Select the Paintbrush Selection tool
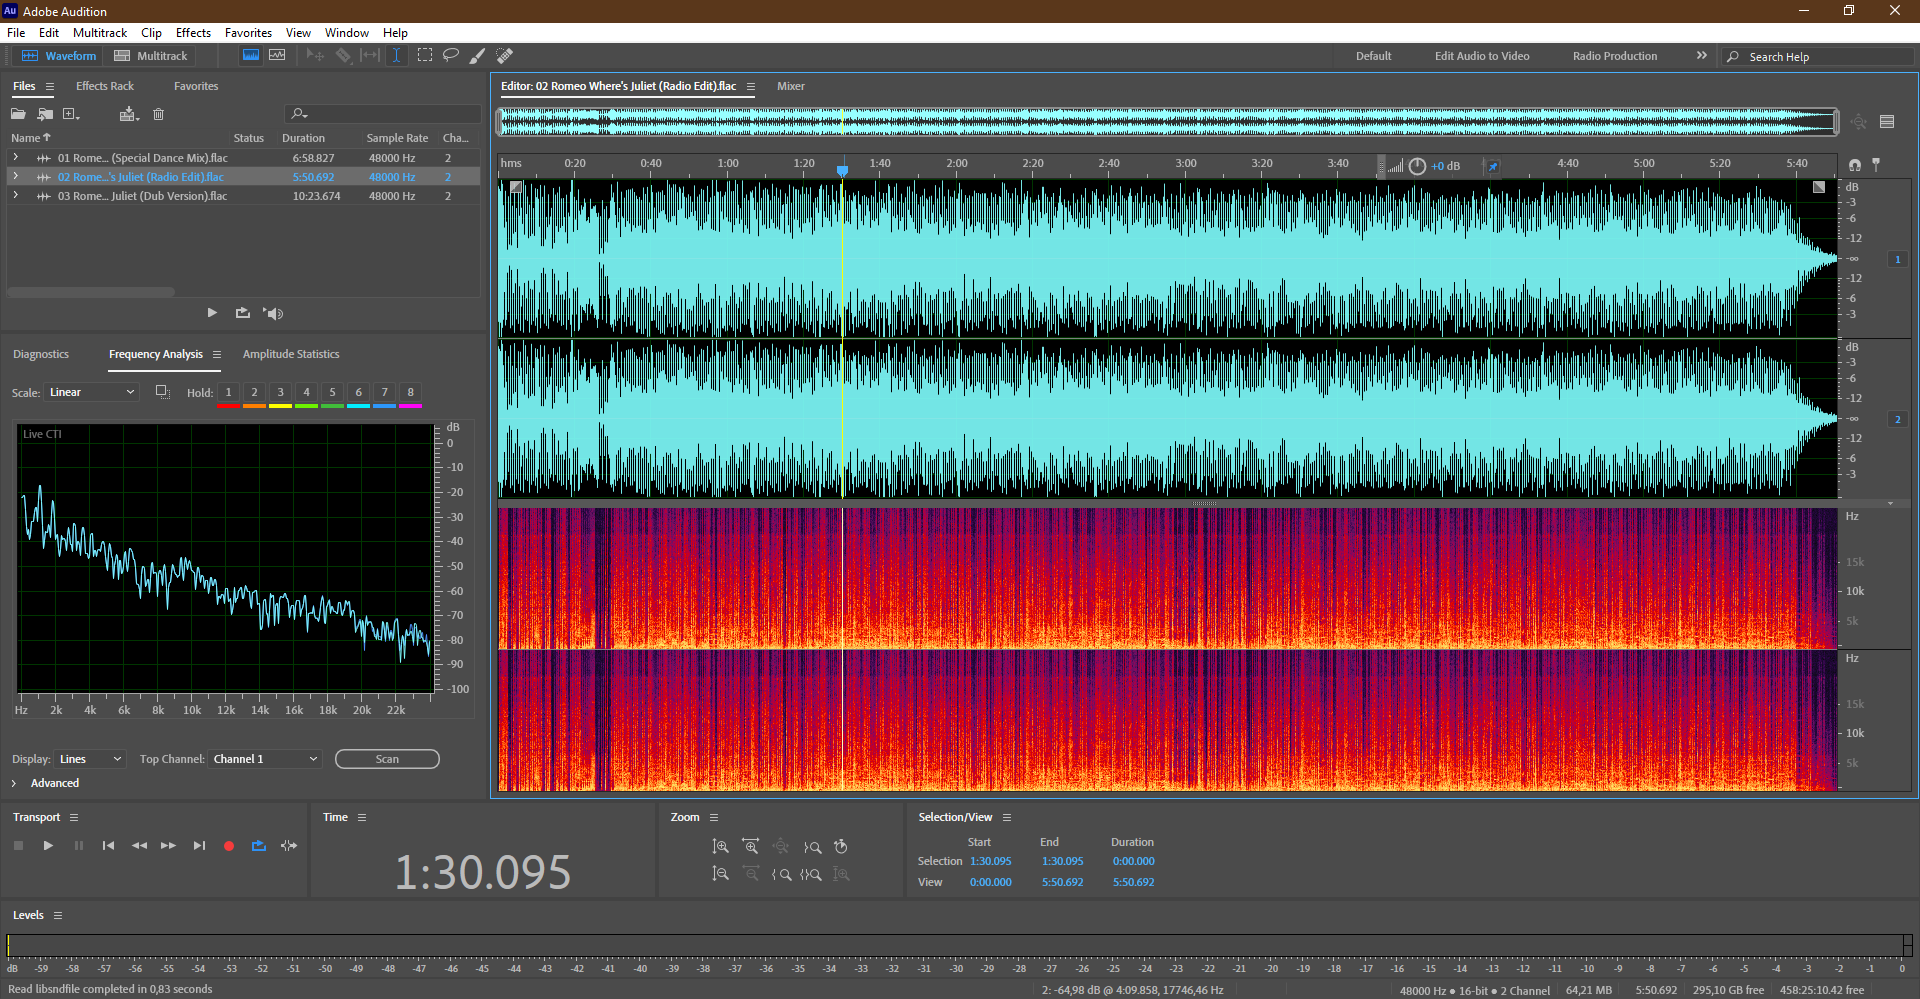Viewport: 1920px width, 999px height. coord(478,56)
